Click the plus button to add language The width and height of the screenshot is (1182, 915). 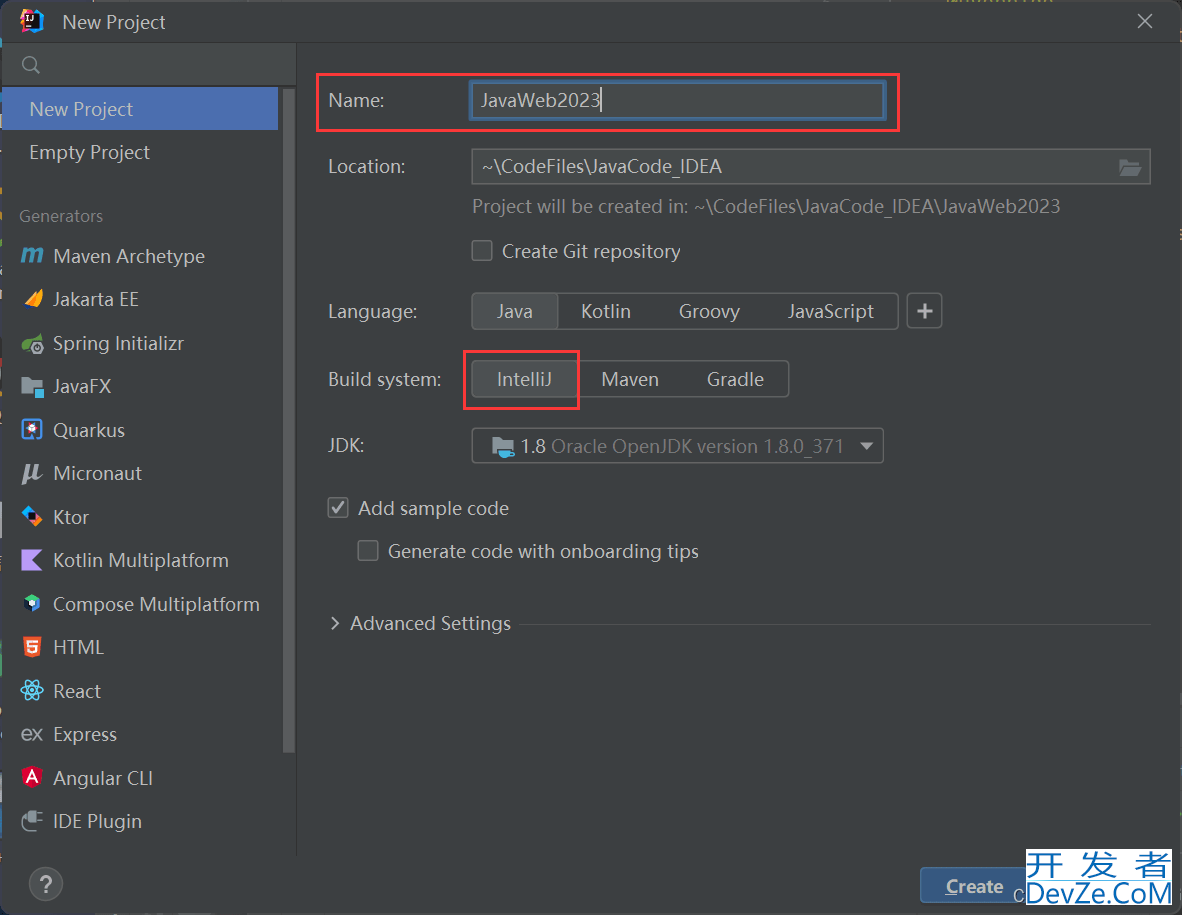click(x=924, y=311)
